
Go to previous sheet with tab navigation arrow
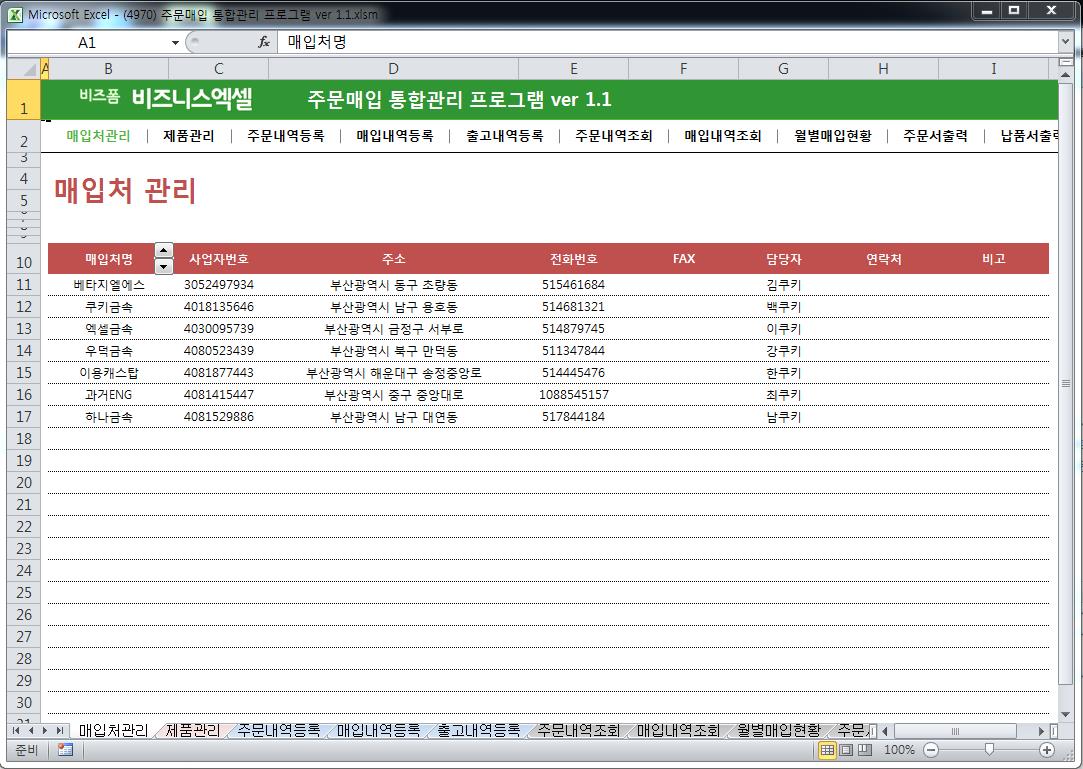30,730
